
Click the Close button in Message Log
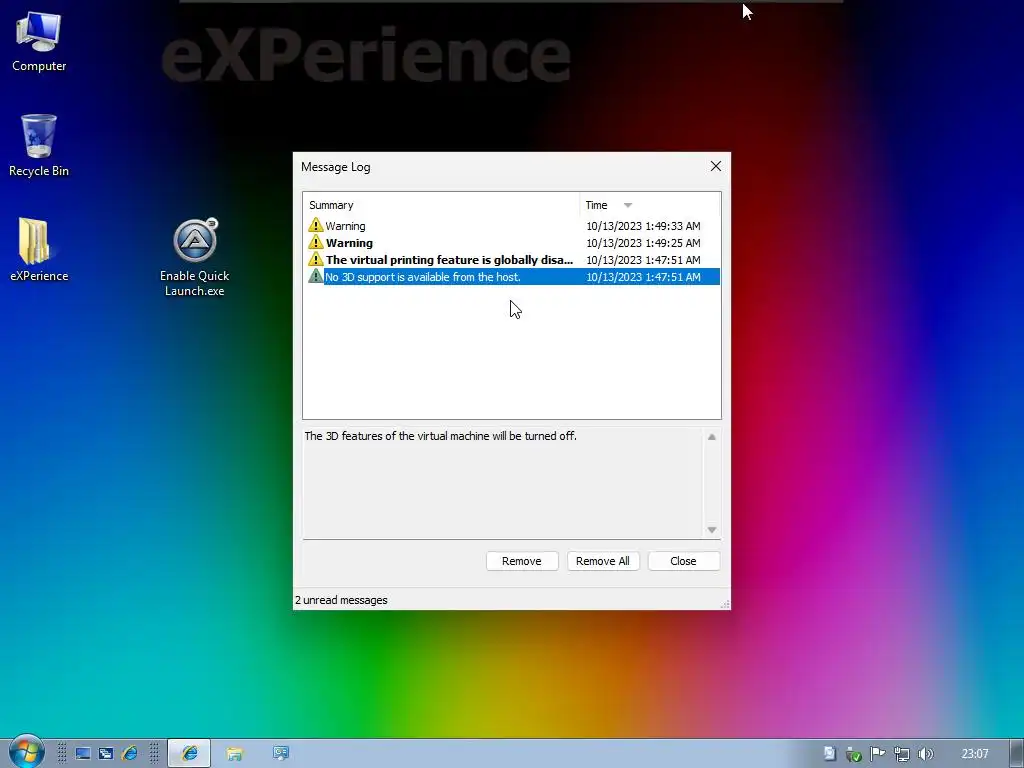(x=684, y=561)
